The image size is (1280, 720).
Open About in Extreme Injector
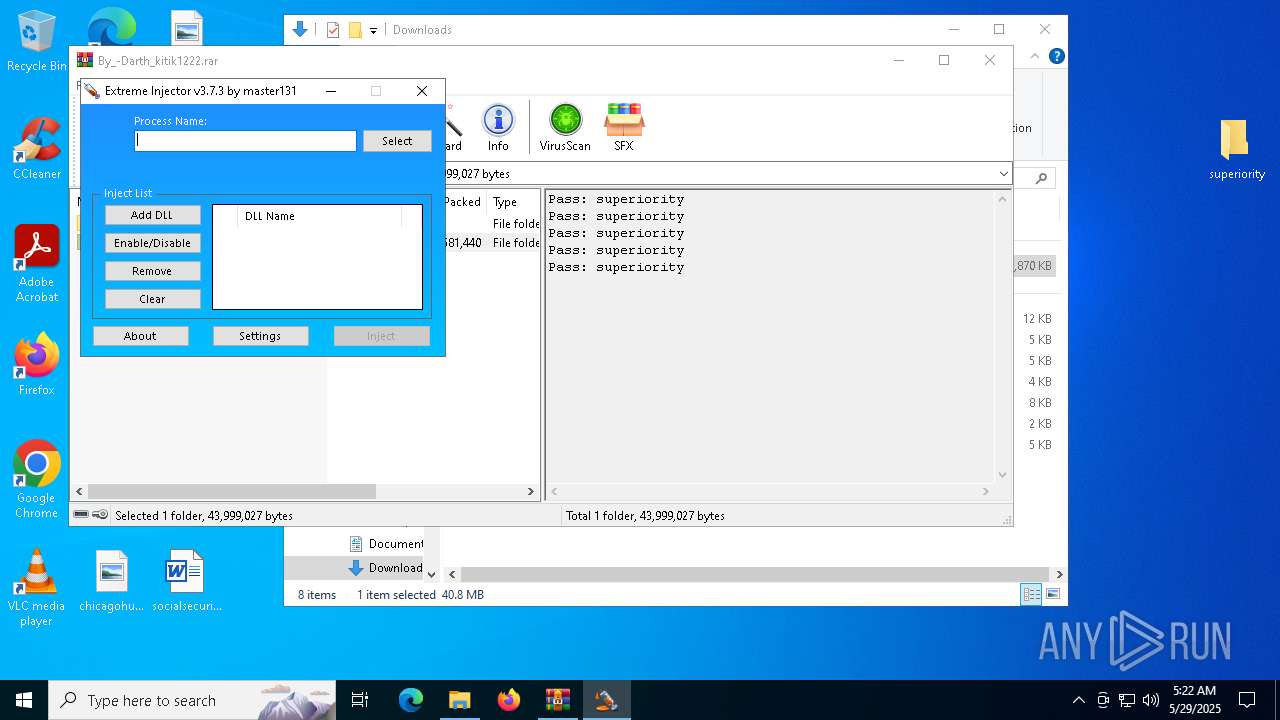(x=140, y=336)
